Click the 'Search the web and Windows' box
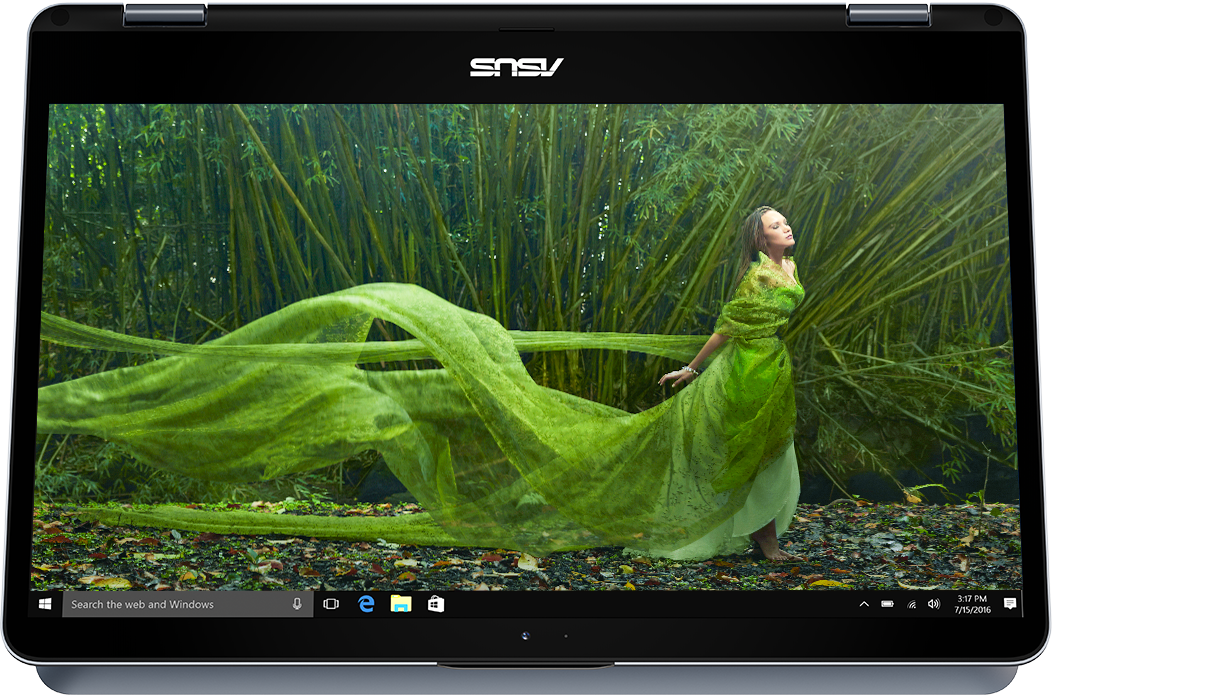The image size is (1208, 699). 186,604
